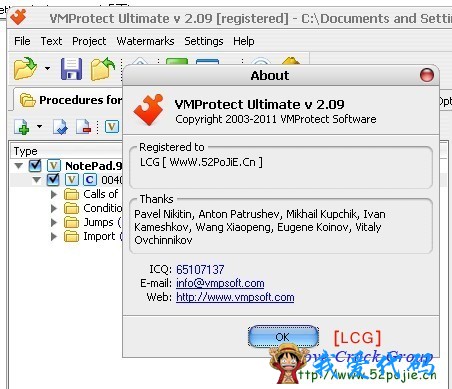Click the Type column header
The width and height of the screenshot is (452, 389).
coord(67,151)
